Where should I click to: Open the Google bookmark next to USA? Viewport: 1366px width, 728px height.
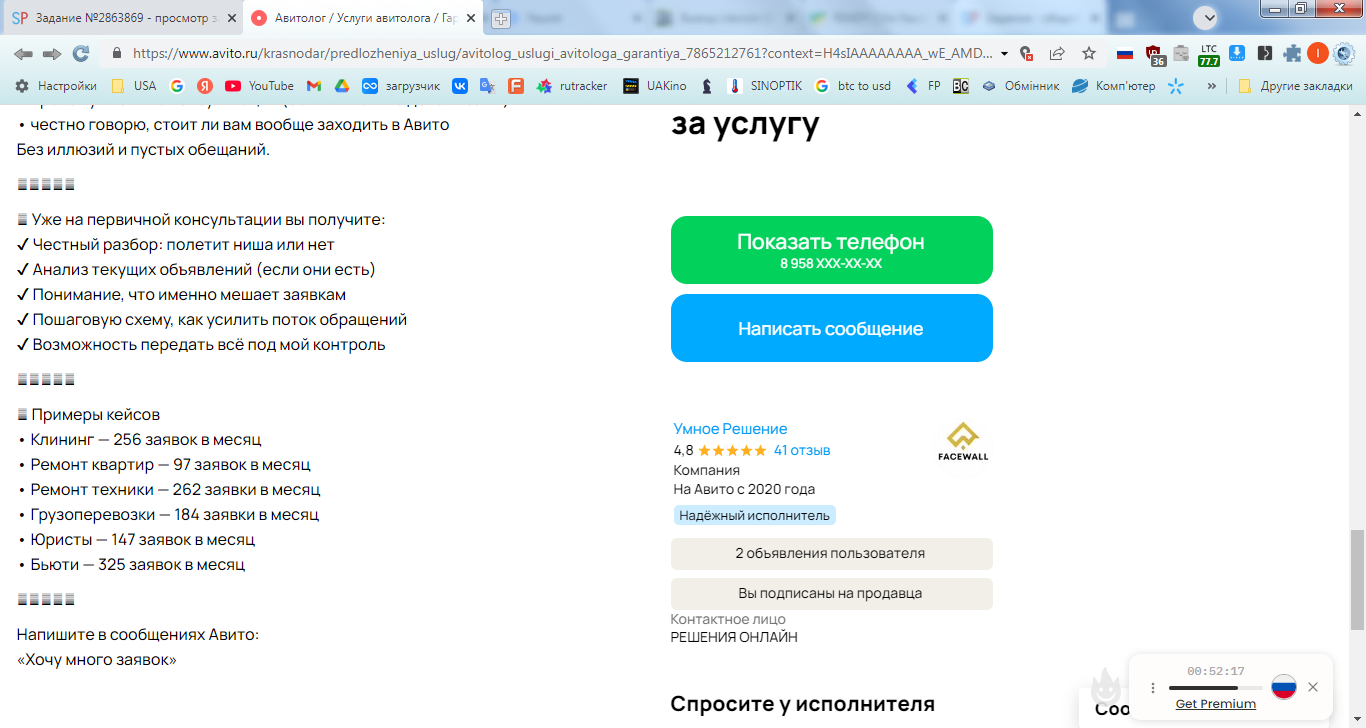pyautogui.click(x=177, y=86)
